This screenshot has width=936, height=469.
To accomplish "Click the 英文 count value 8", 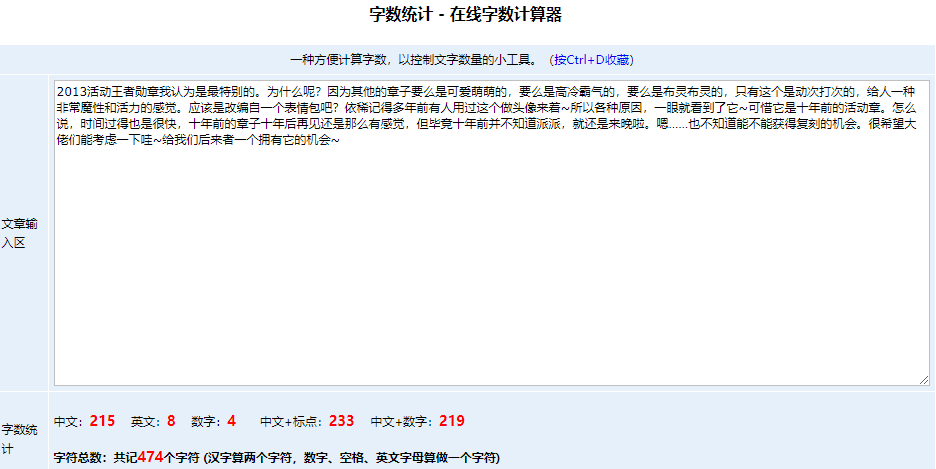I will pos(171,421).
